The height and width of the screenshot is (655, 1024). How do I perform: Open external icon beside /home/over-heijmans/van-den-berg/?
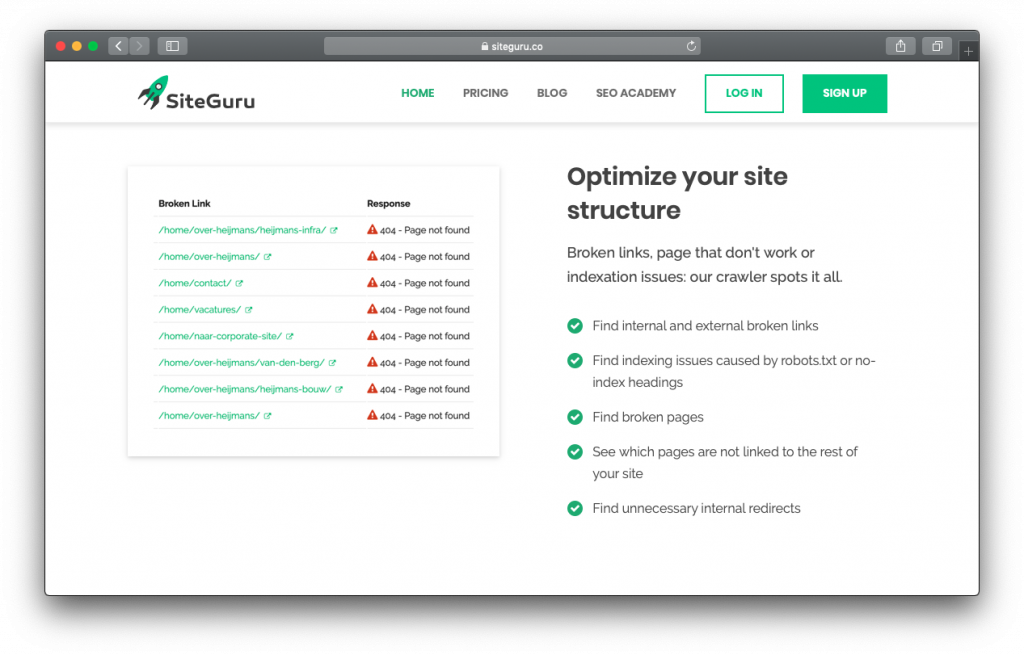point(332,362)
